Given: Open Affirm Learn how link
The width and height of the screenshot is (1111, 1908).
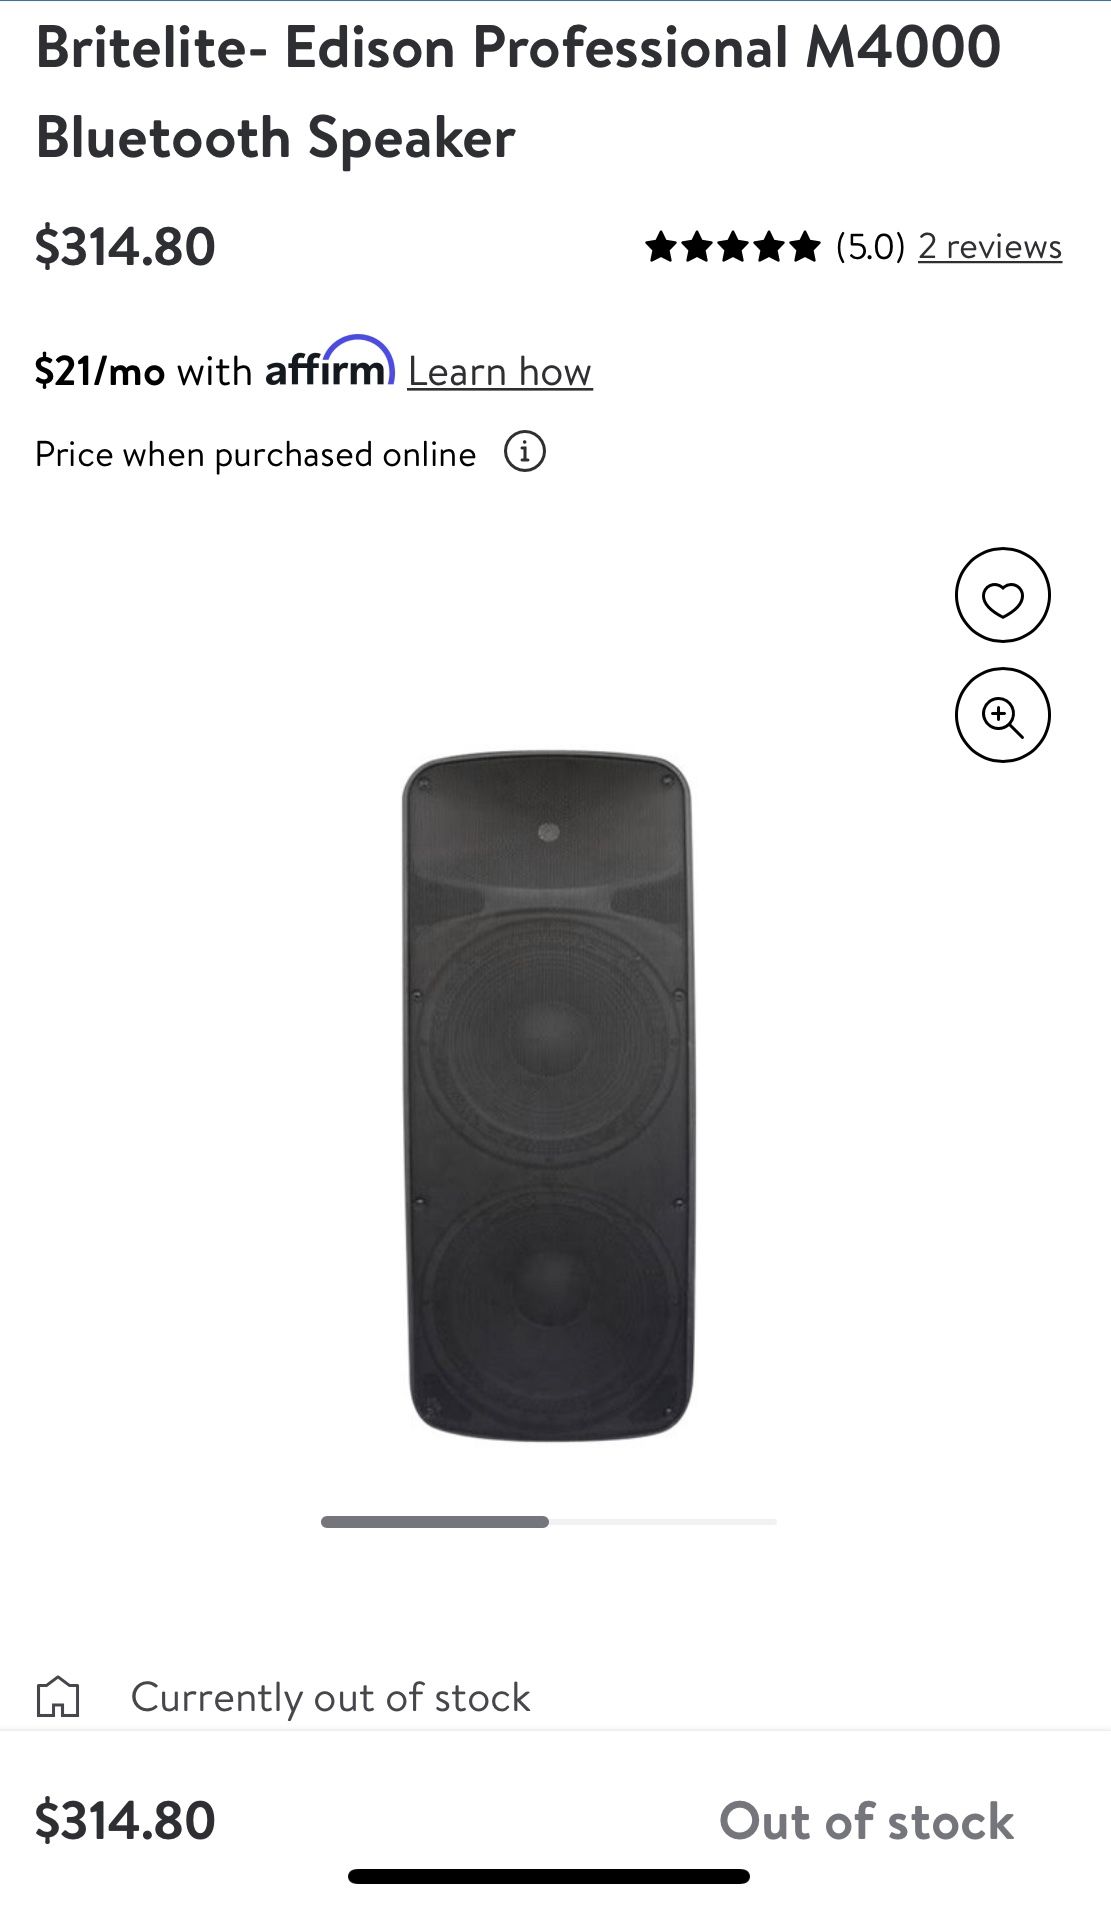Looking at the screenshot, I should [x=500, y=372].
